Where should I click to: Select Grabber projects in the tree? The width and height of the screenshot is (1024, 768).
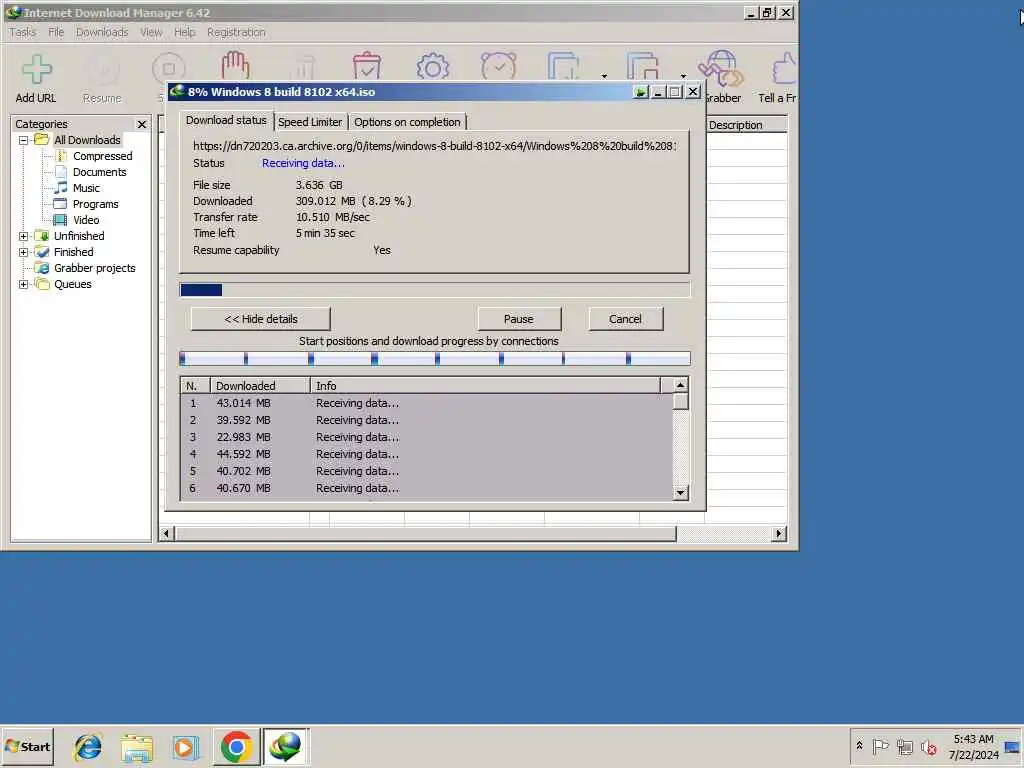tap(95, 268)
